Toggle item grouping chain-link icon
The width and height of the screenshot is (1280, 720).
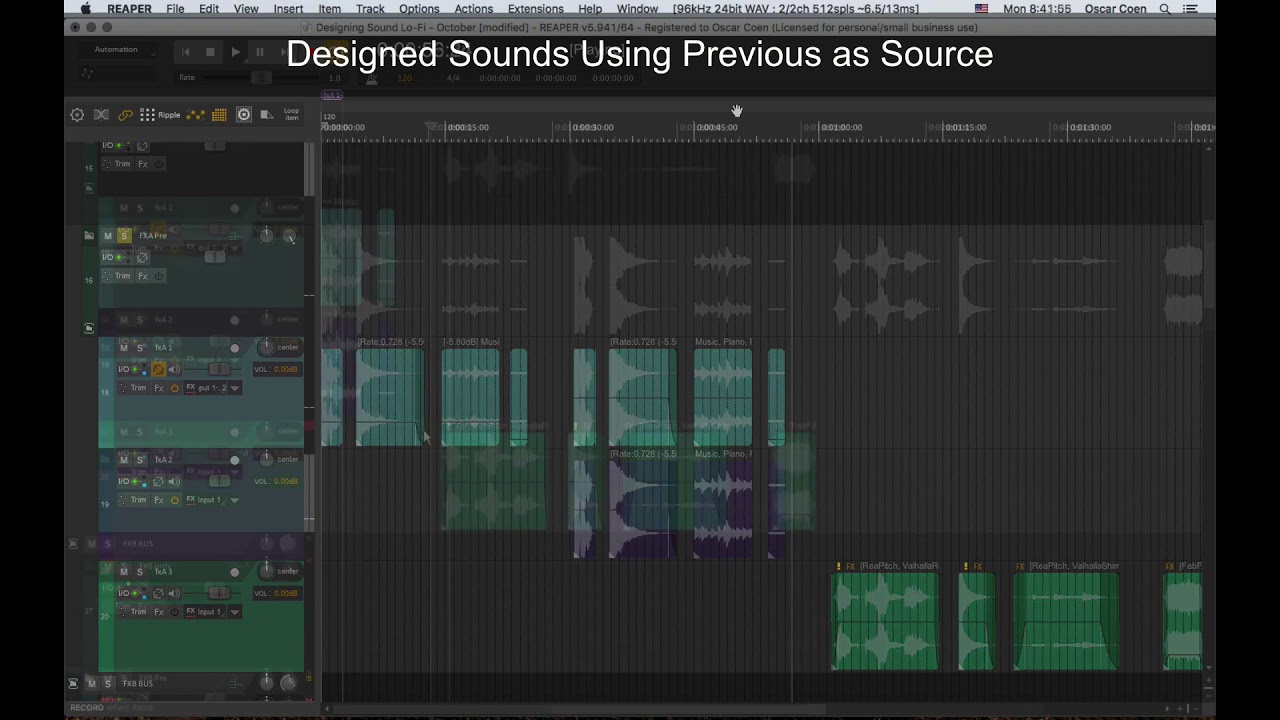pos(125,115)
